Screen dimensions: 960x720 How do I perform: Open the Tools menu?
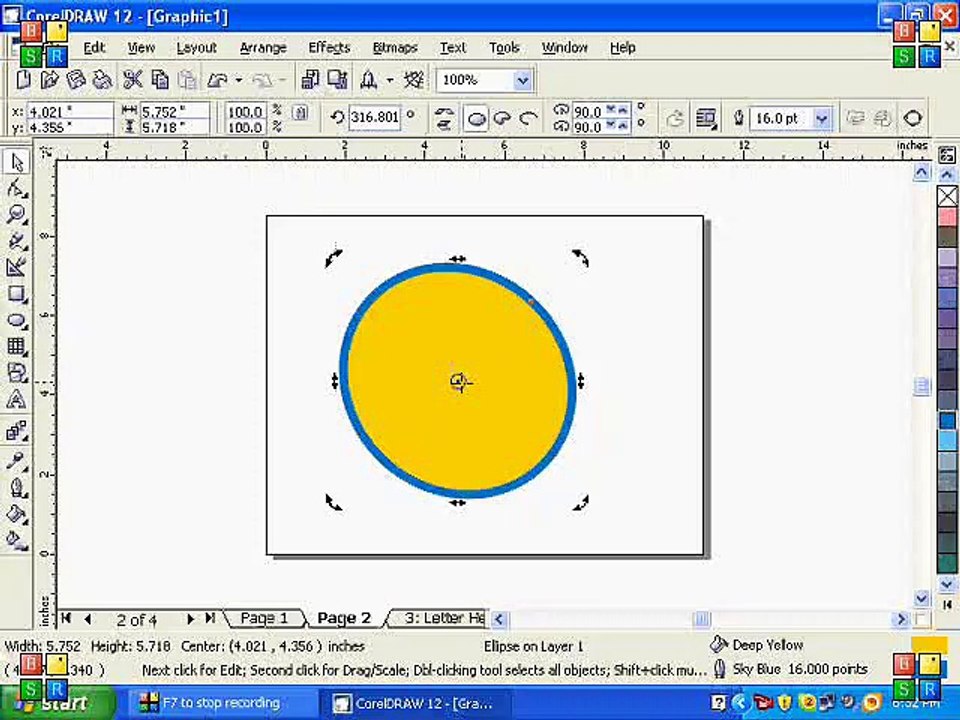[x=504, y=48]
